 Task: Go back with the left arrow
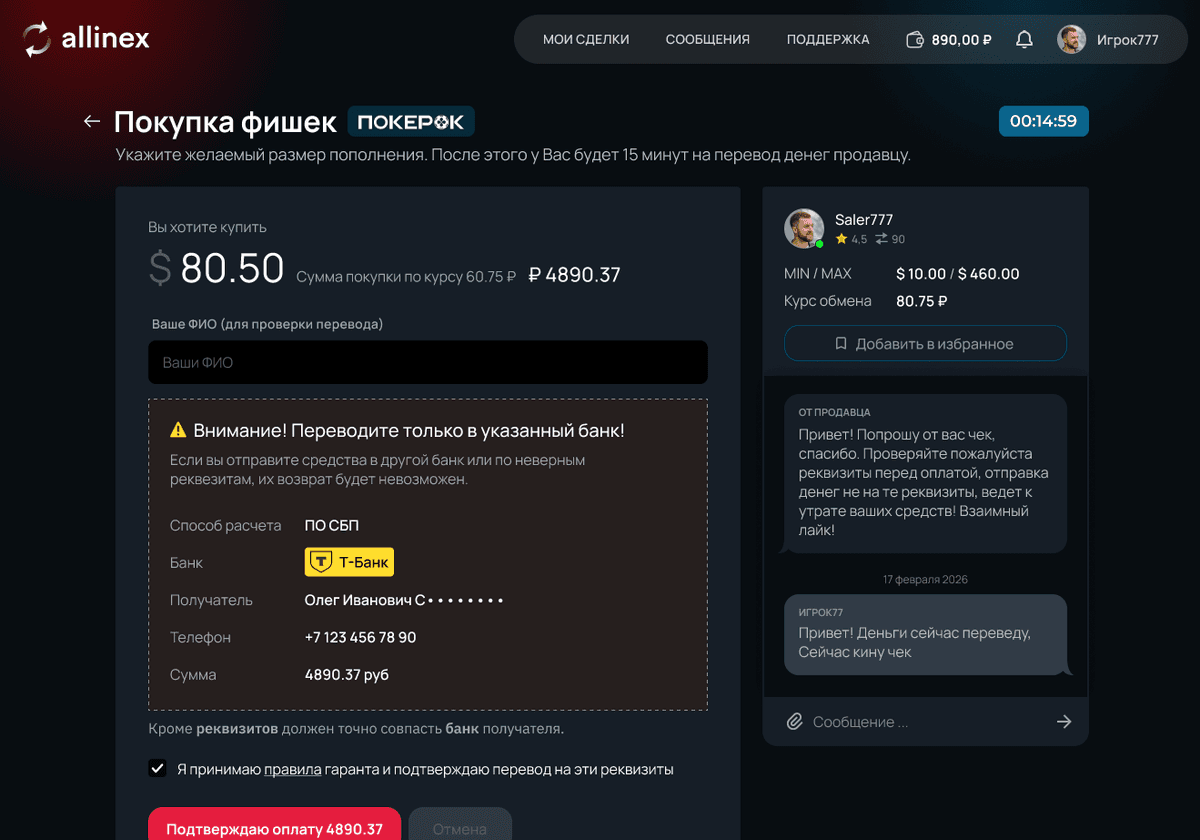point(92,121)
